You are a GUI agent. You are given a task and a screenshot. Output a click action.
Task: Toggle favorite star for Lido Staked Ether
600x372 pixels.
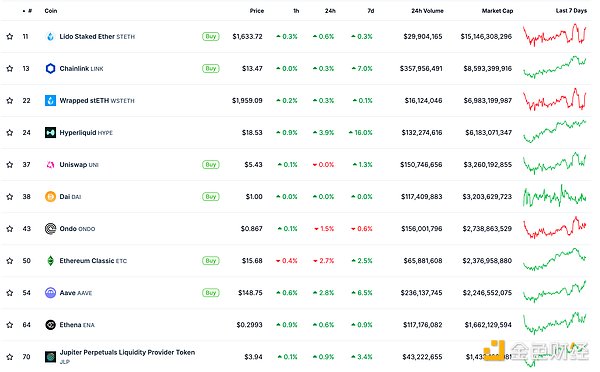click(x=10, y=36)
